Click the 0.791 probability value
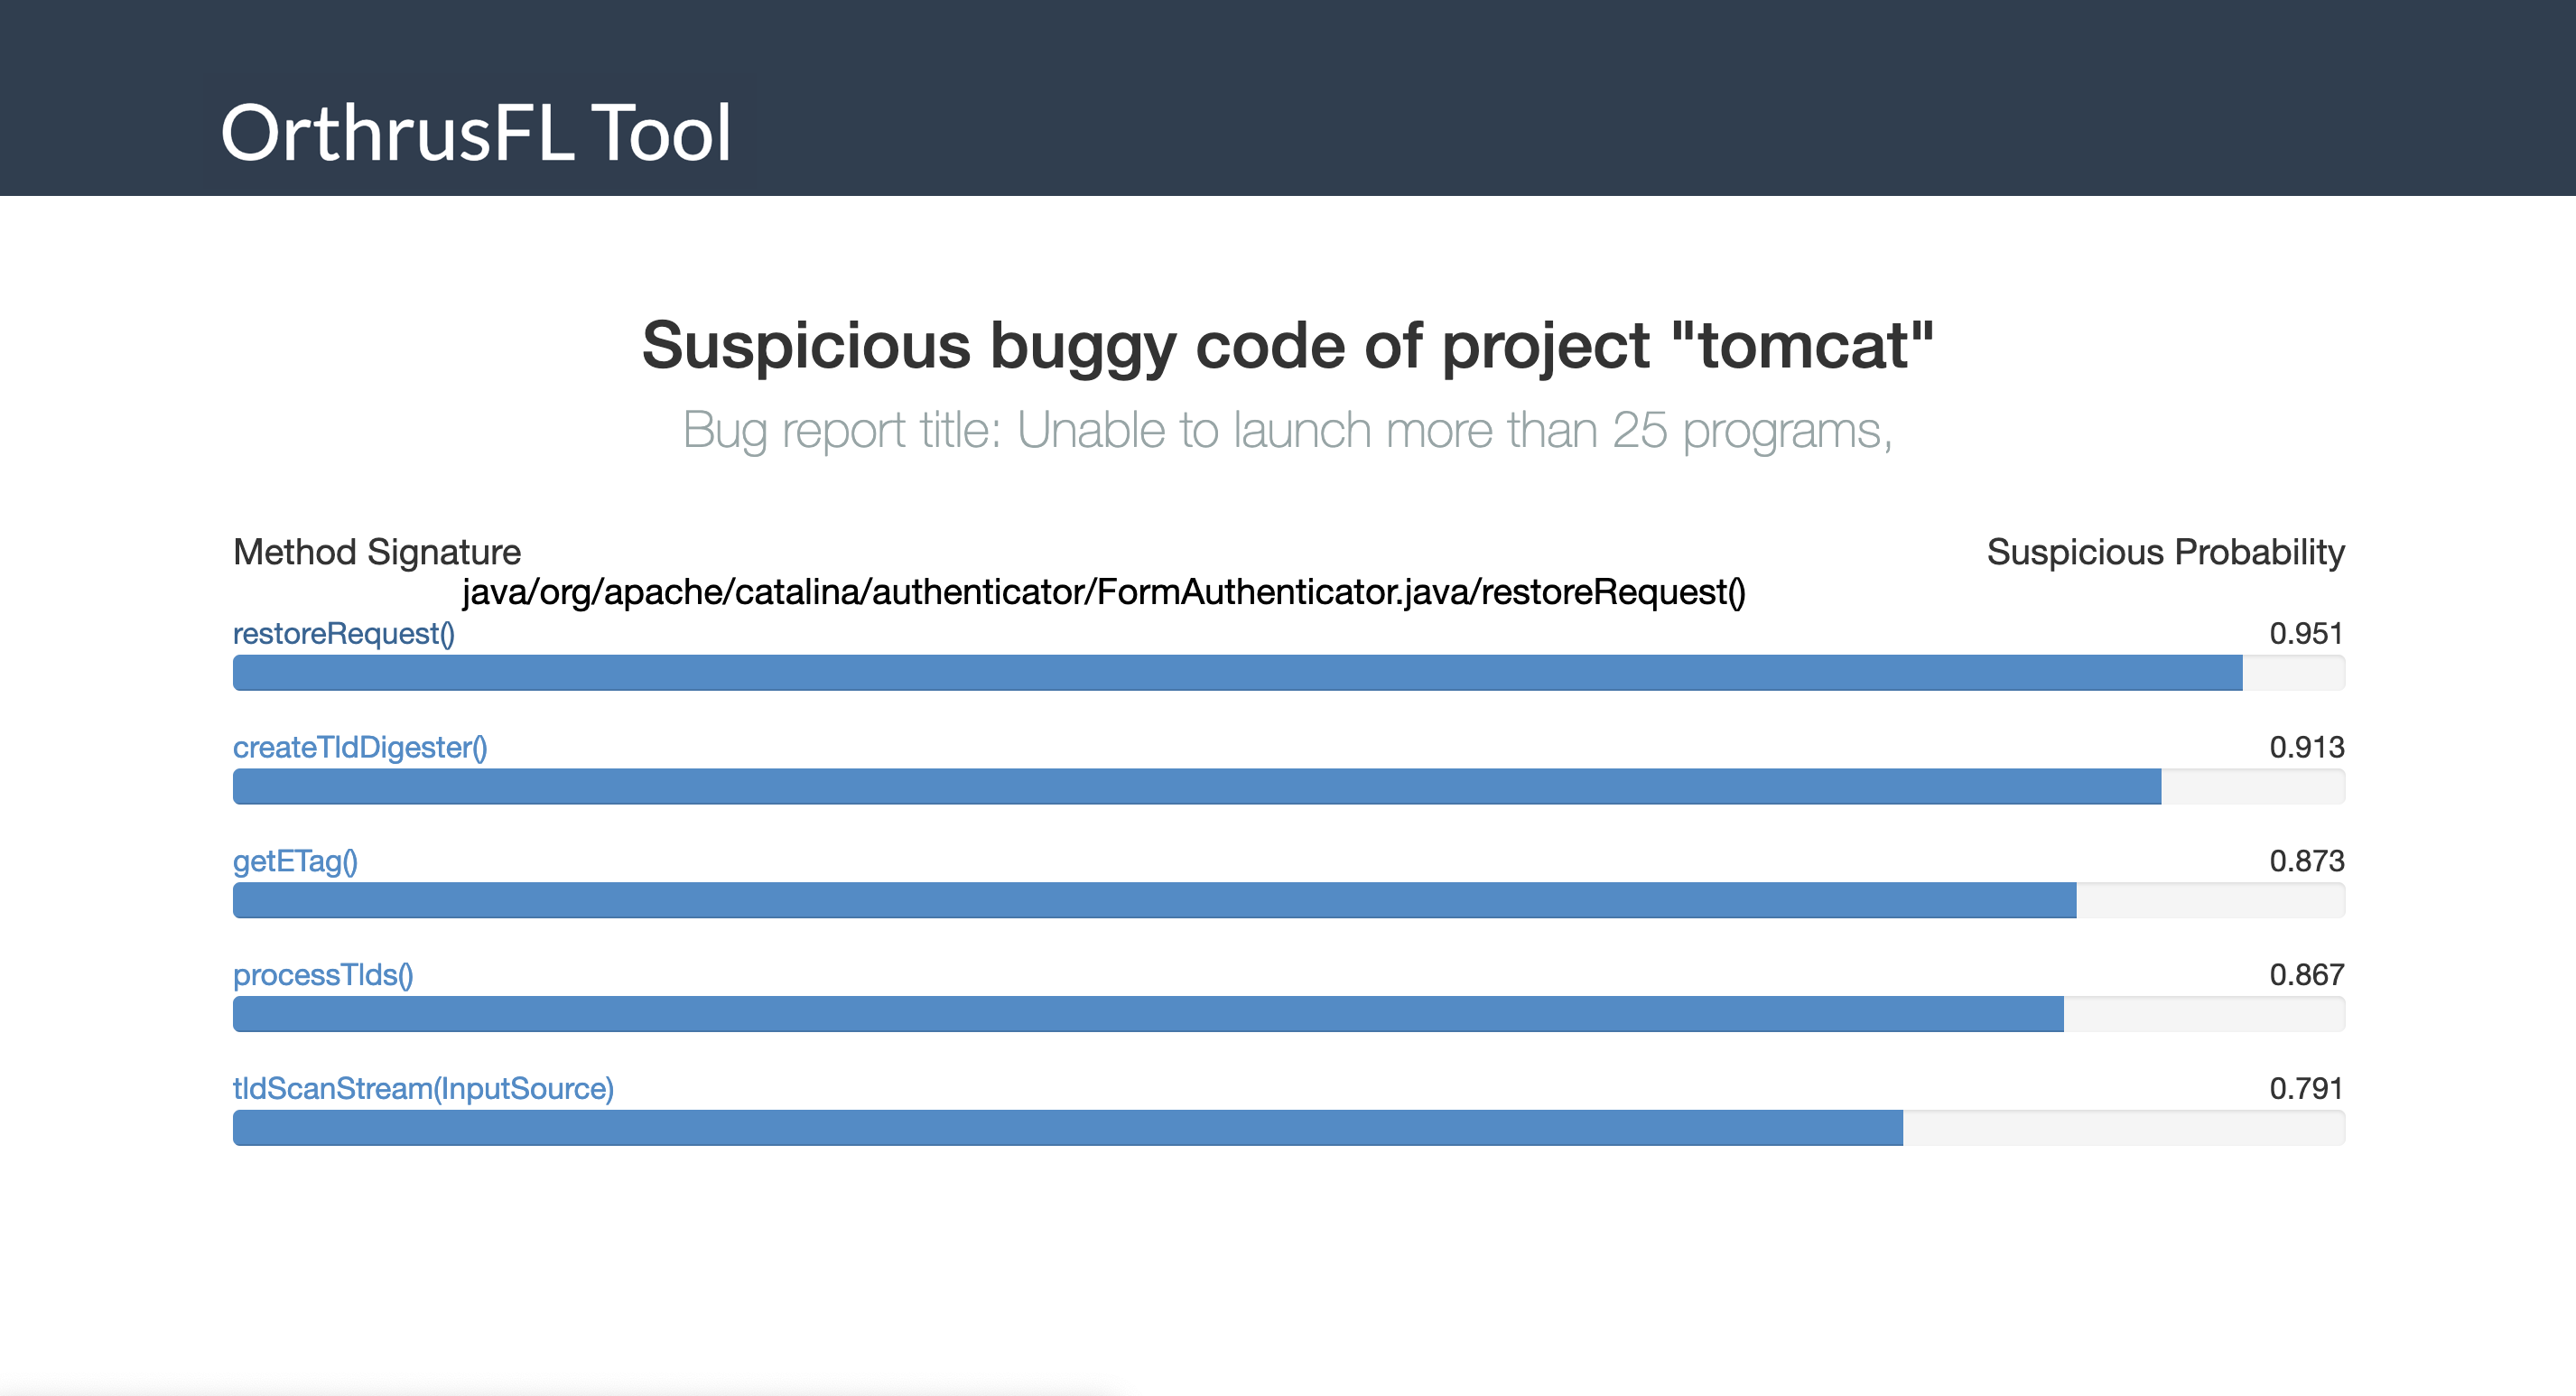Viewport: 2576px width, 1396px height. tap(2306, 1089)
